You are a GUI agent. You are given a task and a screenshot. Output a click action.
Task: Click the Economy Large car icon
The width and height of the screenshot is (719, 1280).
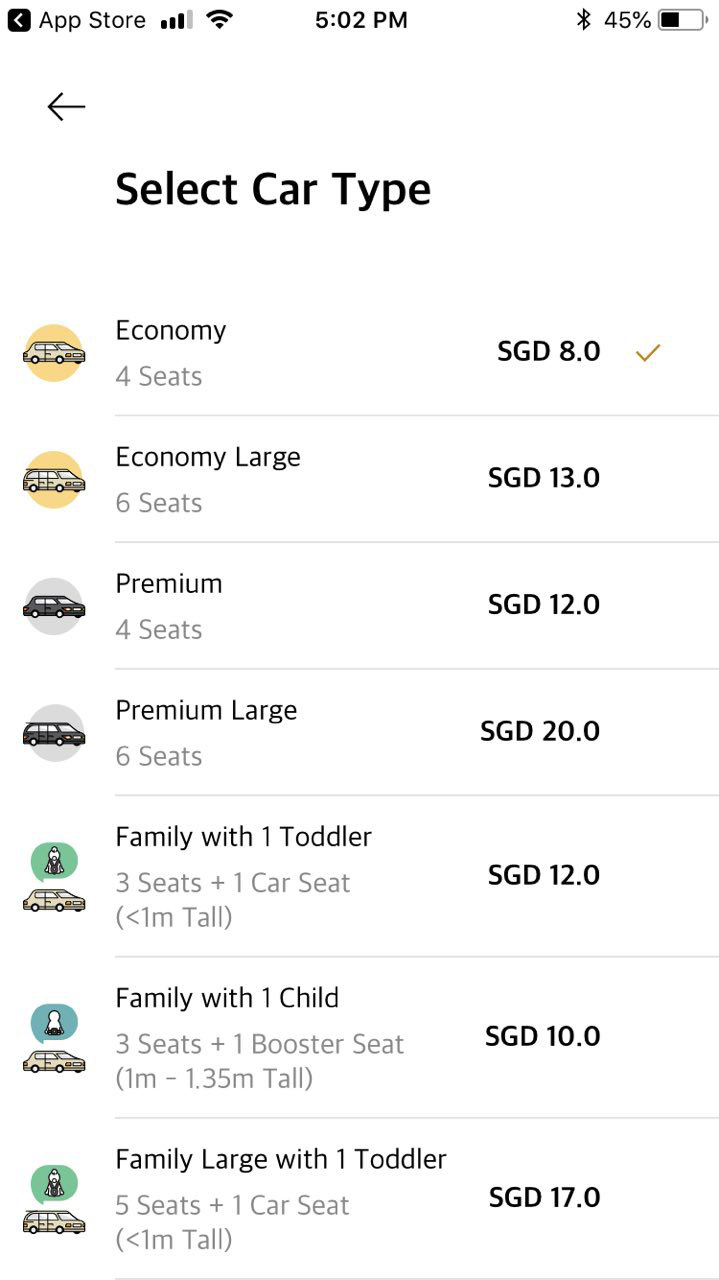tap(54, 480)
